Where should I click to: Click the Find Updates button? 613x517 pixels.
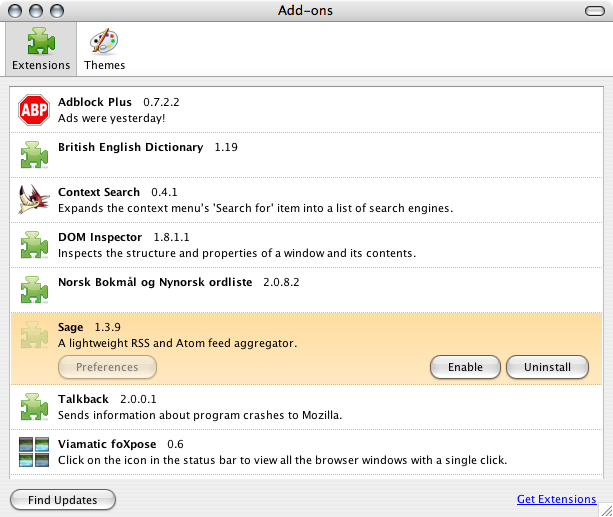63,500
